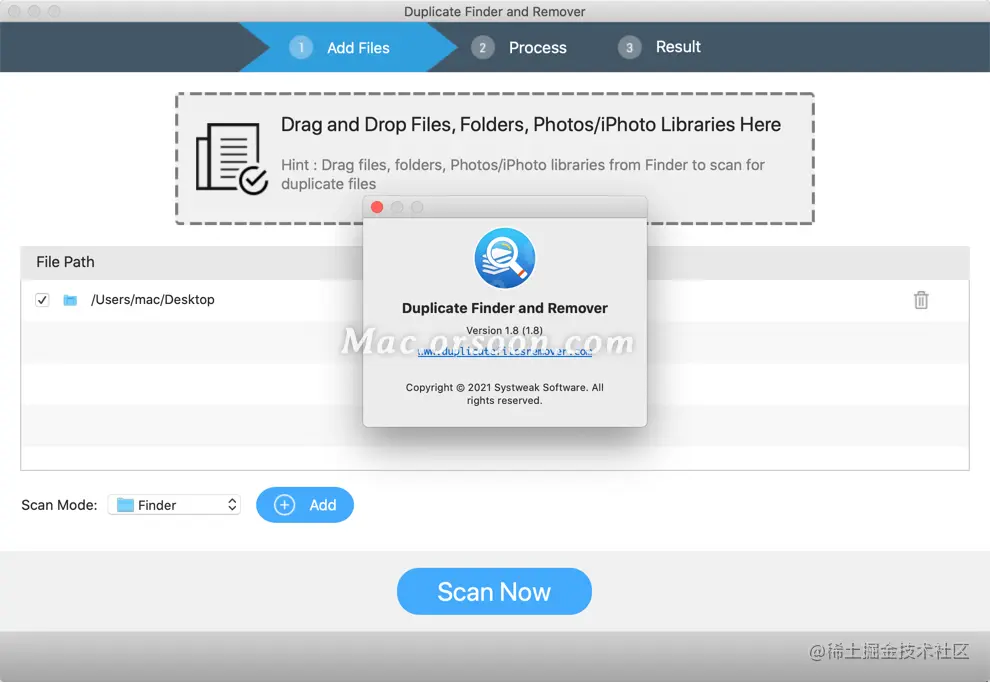Click the Version 1.8 (1.8) text
The height and width of the screenshot is (682, 990).
pos(504,330)
